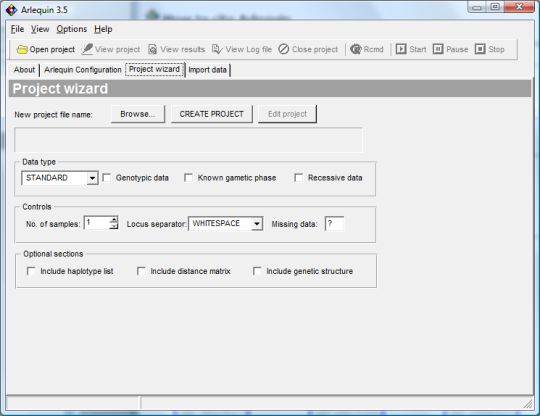Enable the Recessive data checkbox
The height and width of the screenshot is (416, 540).
[299, 178]
